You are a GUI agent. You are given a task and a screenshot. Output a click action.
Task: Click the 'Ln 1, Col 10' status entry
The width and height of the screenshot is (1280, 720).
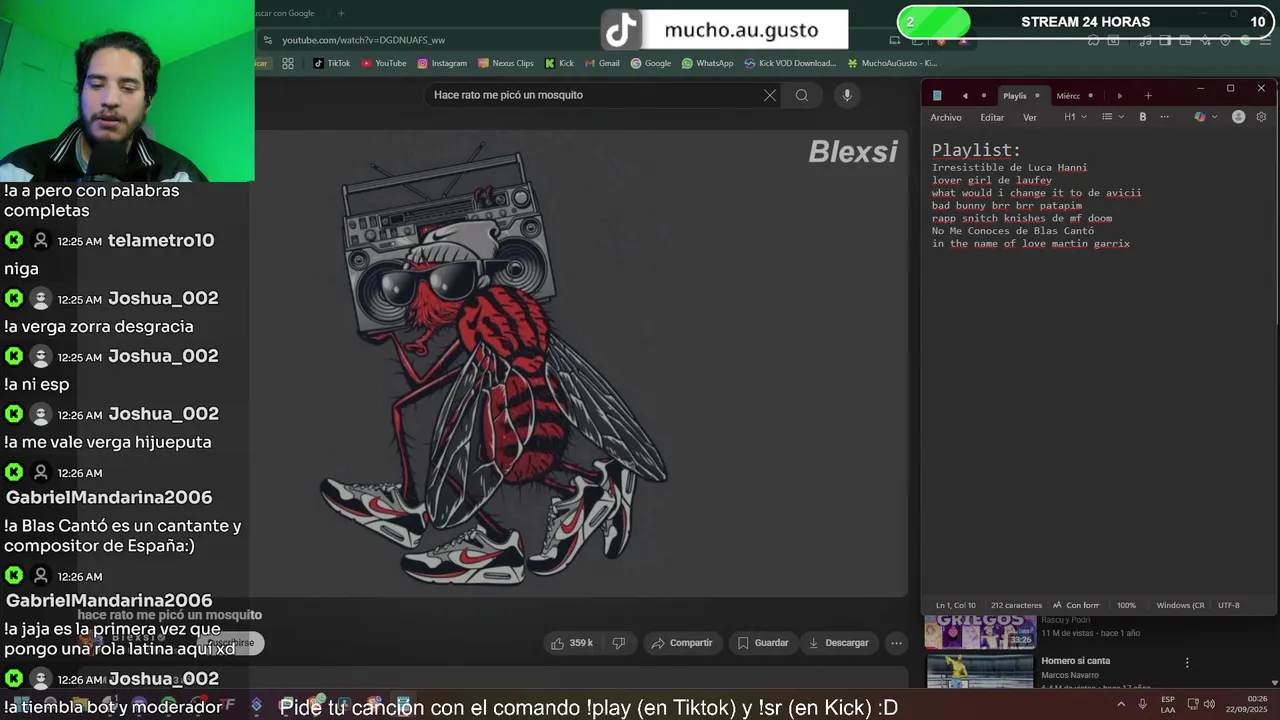pos(956,605)
